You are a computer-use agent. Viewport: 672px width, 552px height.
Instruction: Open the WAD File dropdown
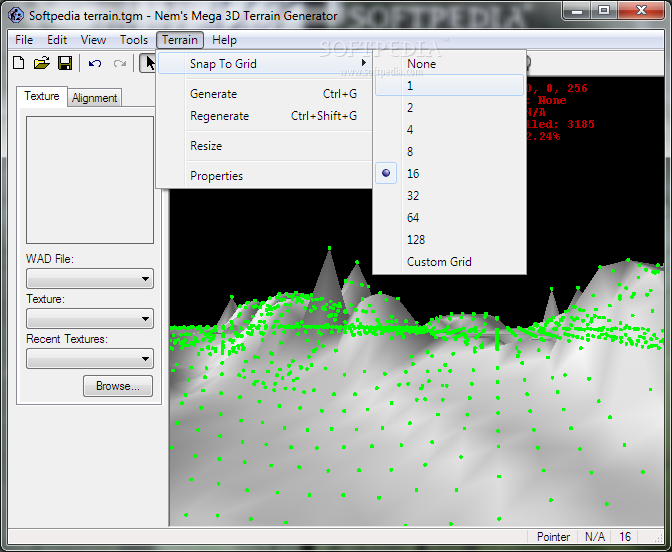[90, 279]
